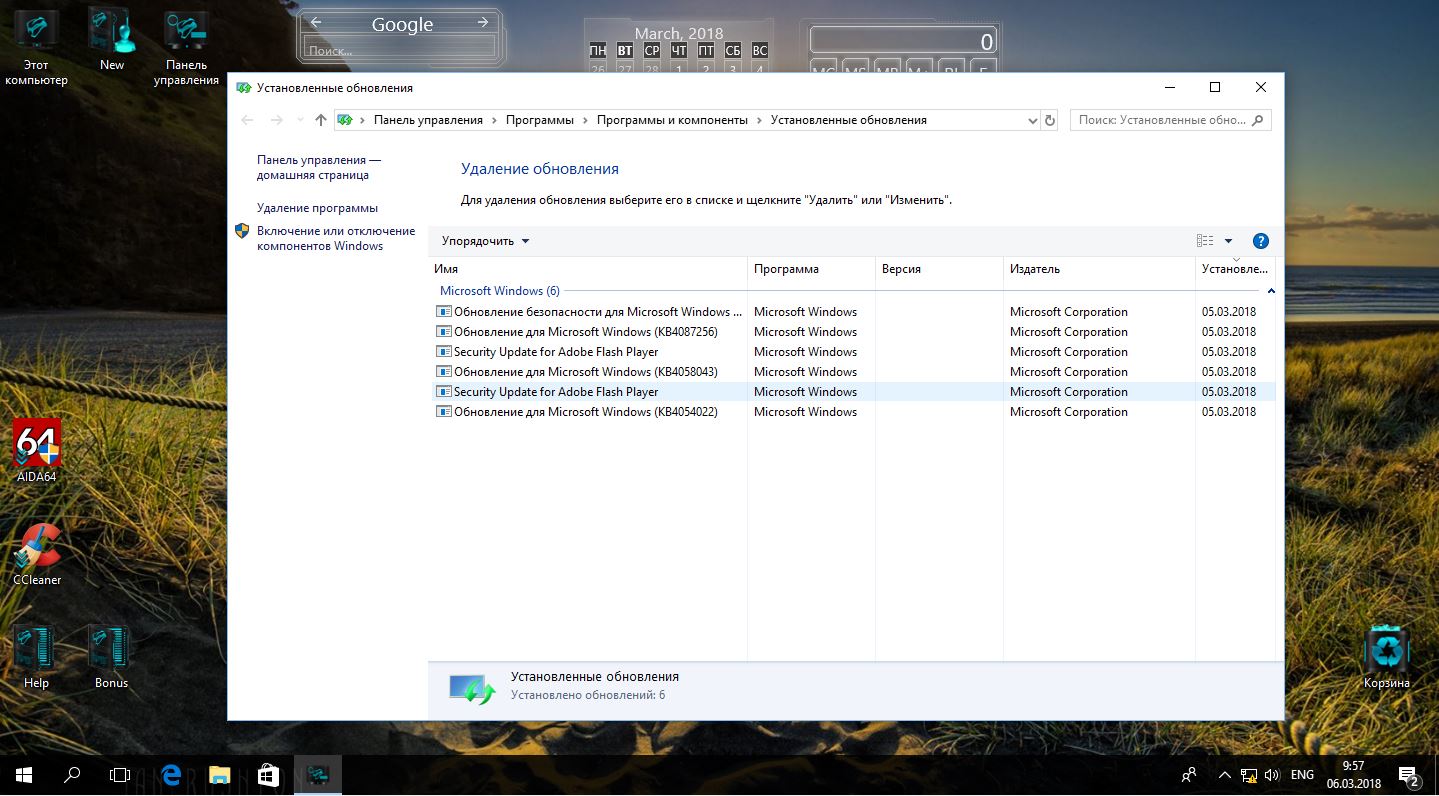Sort by the Издатель column header
Image resolution: width=1439 pixels, height=796 pixels.
[1035, 269]
